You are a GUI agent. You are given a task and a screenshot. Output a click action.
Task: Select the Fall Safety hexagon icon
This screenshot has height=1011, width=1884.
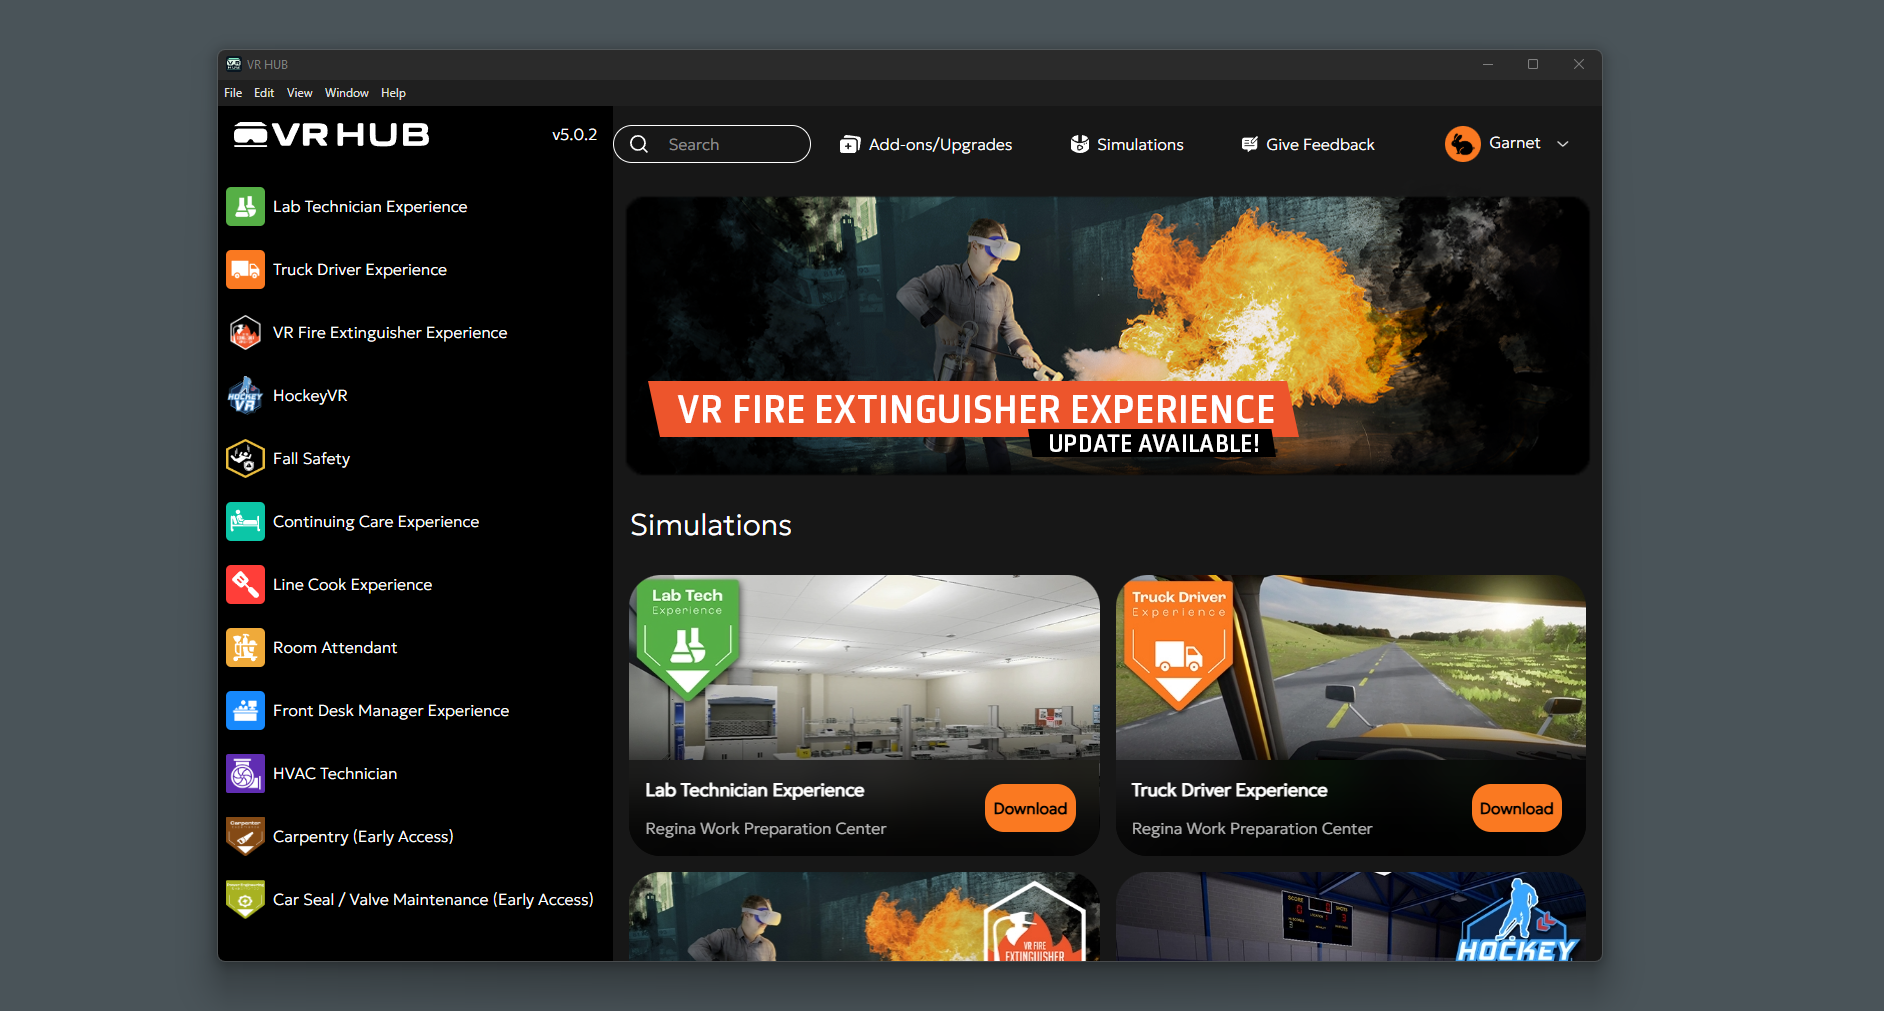tap(245, 459)
